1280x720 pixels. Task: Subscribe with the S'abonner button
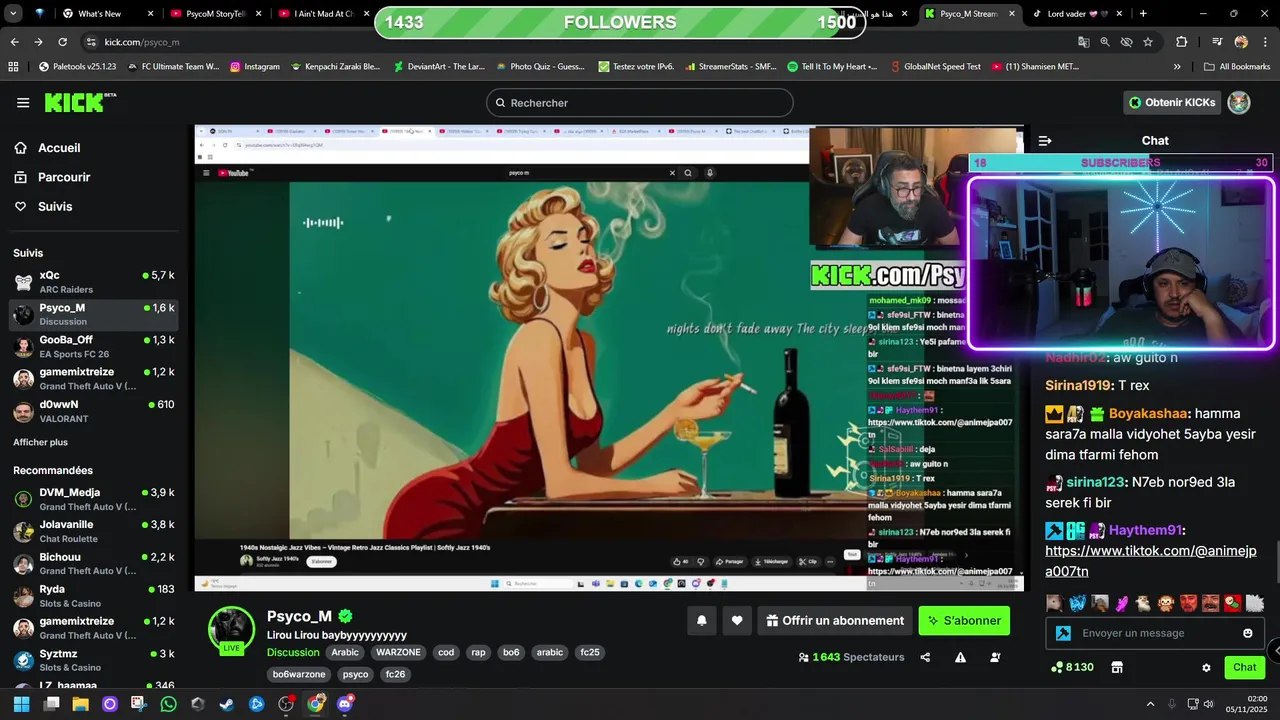click(964, 620)
